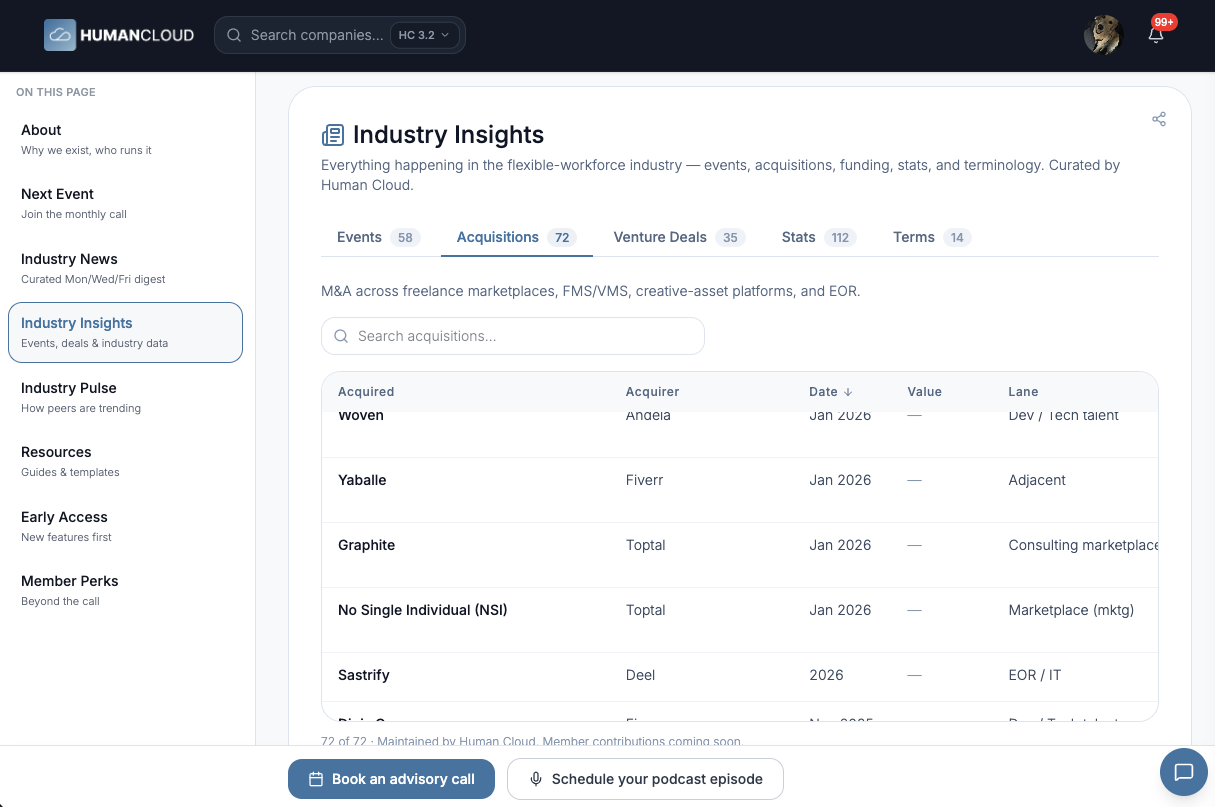
Task: Switch to the Stats tab
Action: (x=819, y=237)
